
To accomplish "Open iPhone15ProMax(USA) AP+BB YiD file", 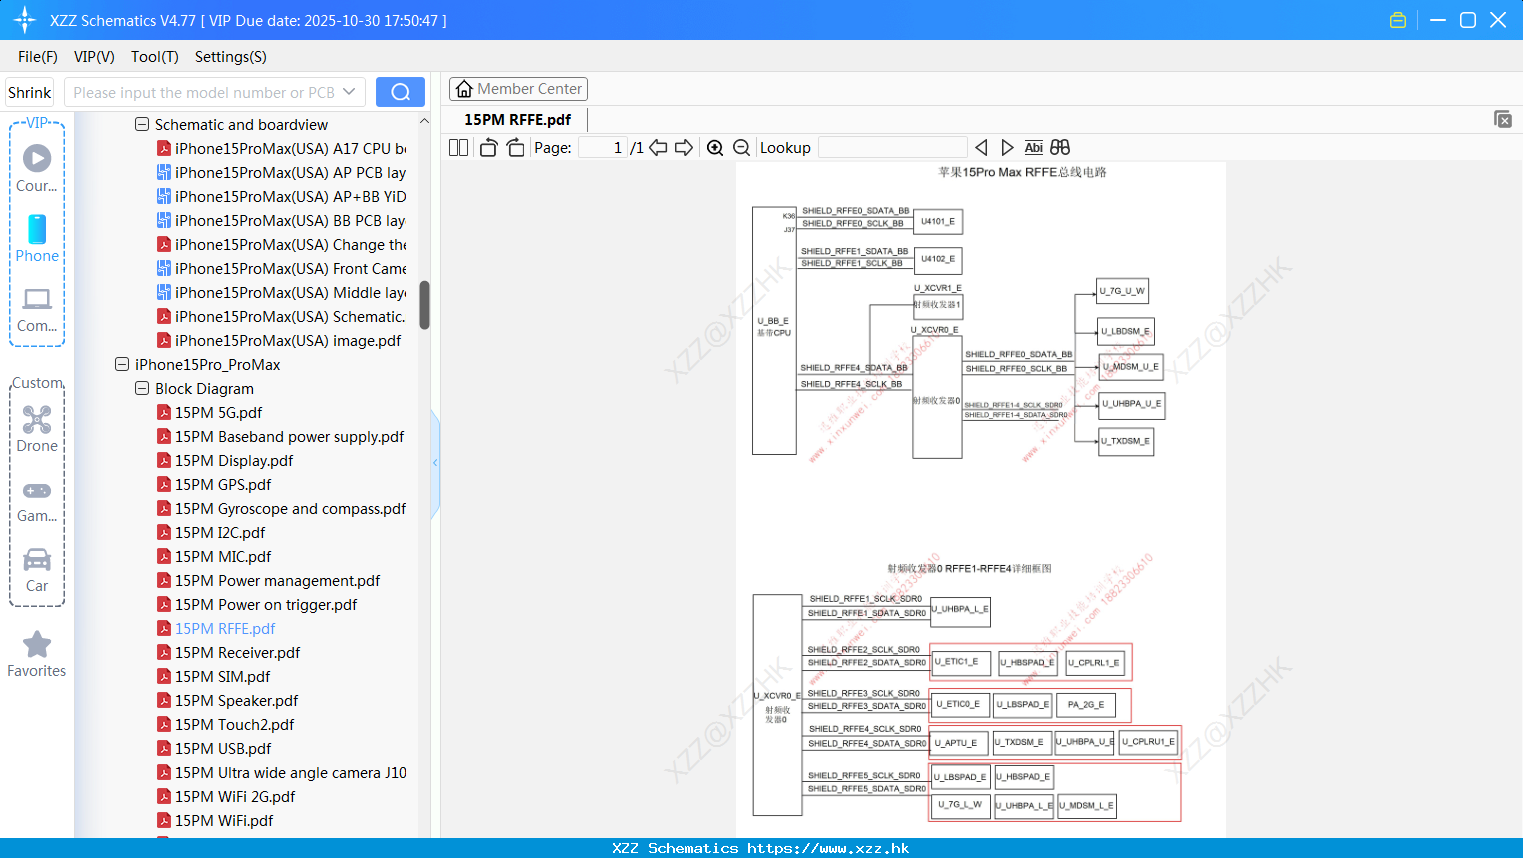I will (x=282, y=197).
